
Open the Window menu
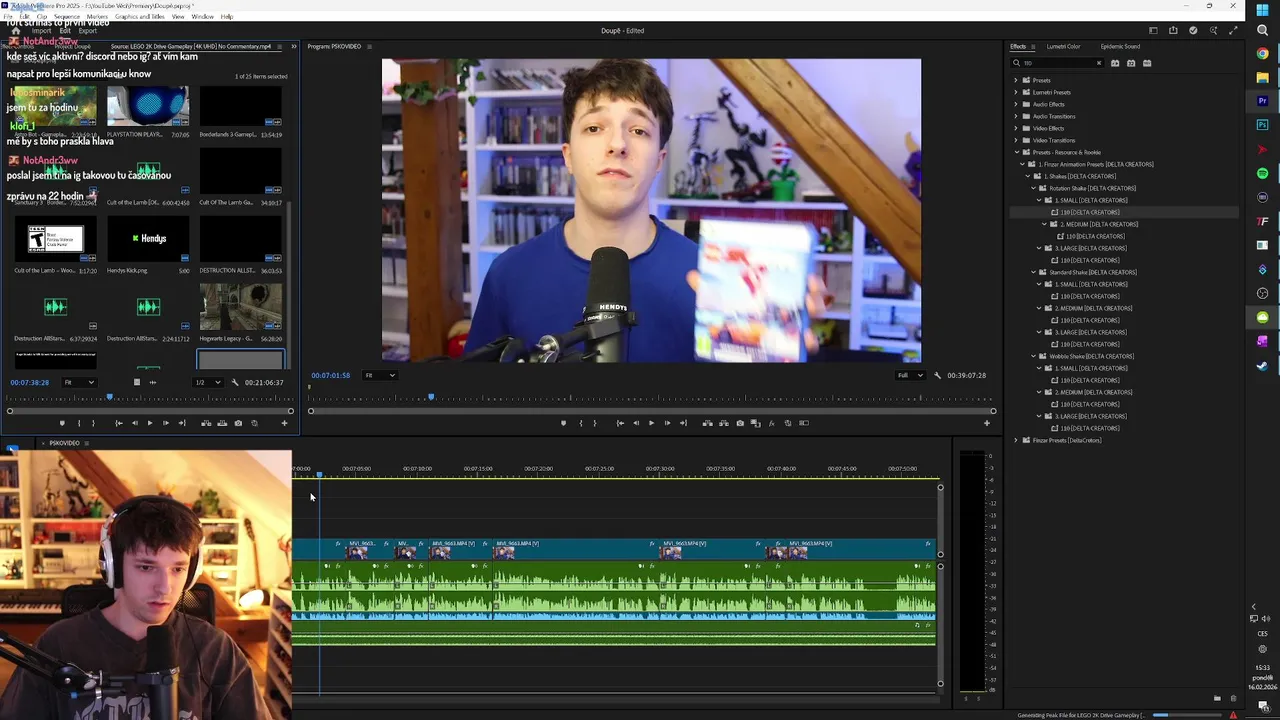202,17
